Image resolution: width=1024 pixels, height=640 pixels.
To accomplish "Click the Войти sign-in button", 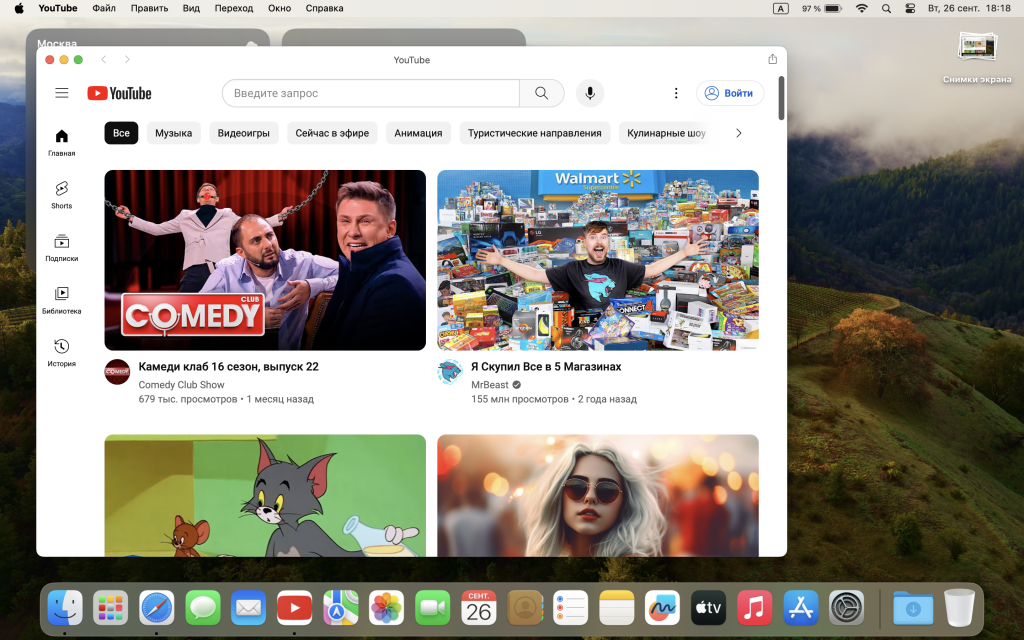I will [x=730, y=93].
